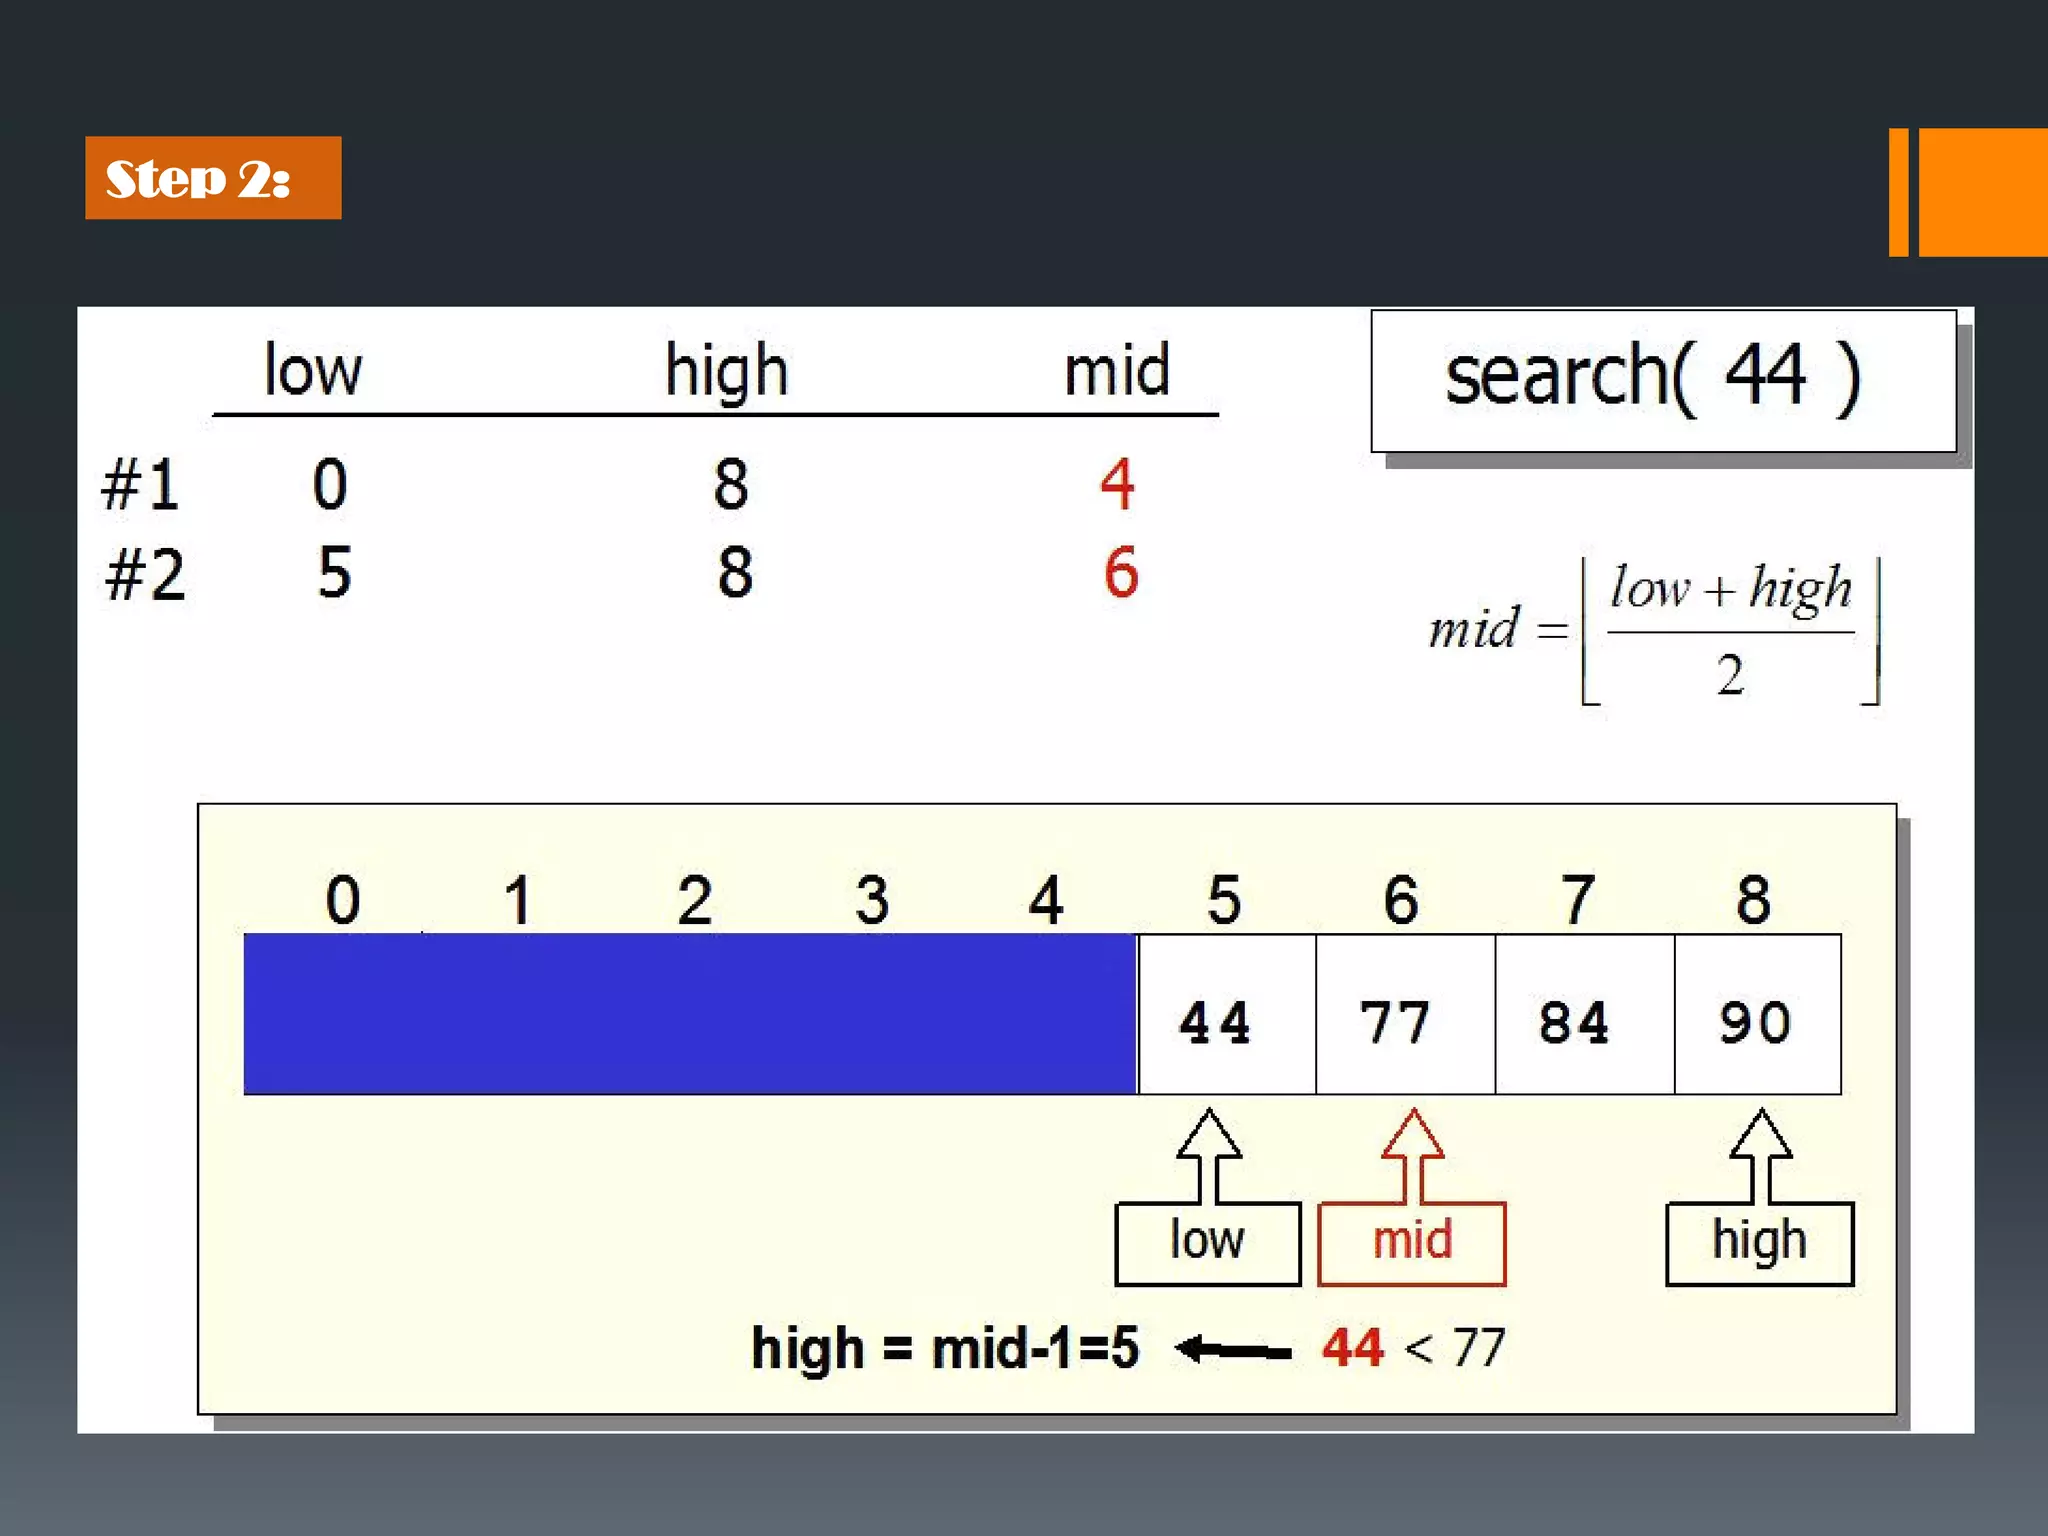Screen dimensions: 2048x1536
Task: Click the text high = mid-1=5
Action: (x=944, y=1348)
